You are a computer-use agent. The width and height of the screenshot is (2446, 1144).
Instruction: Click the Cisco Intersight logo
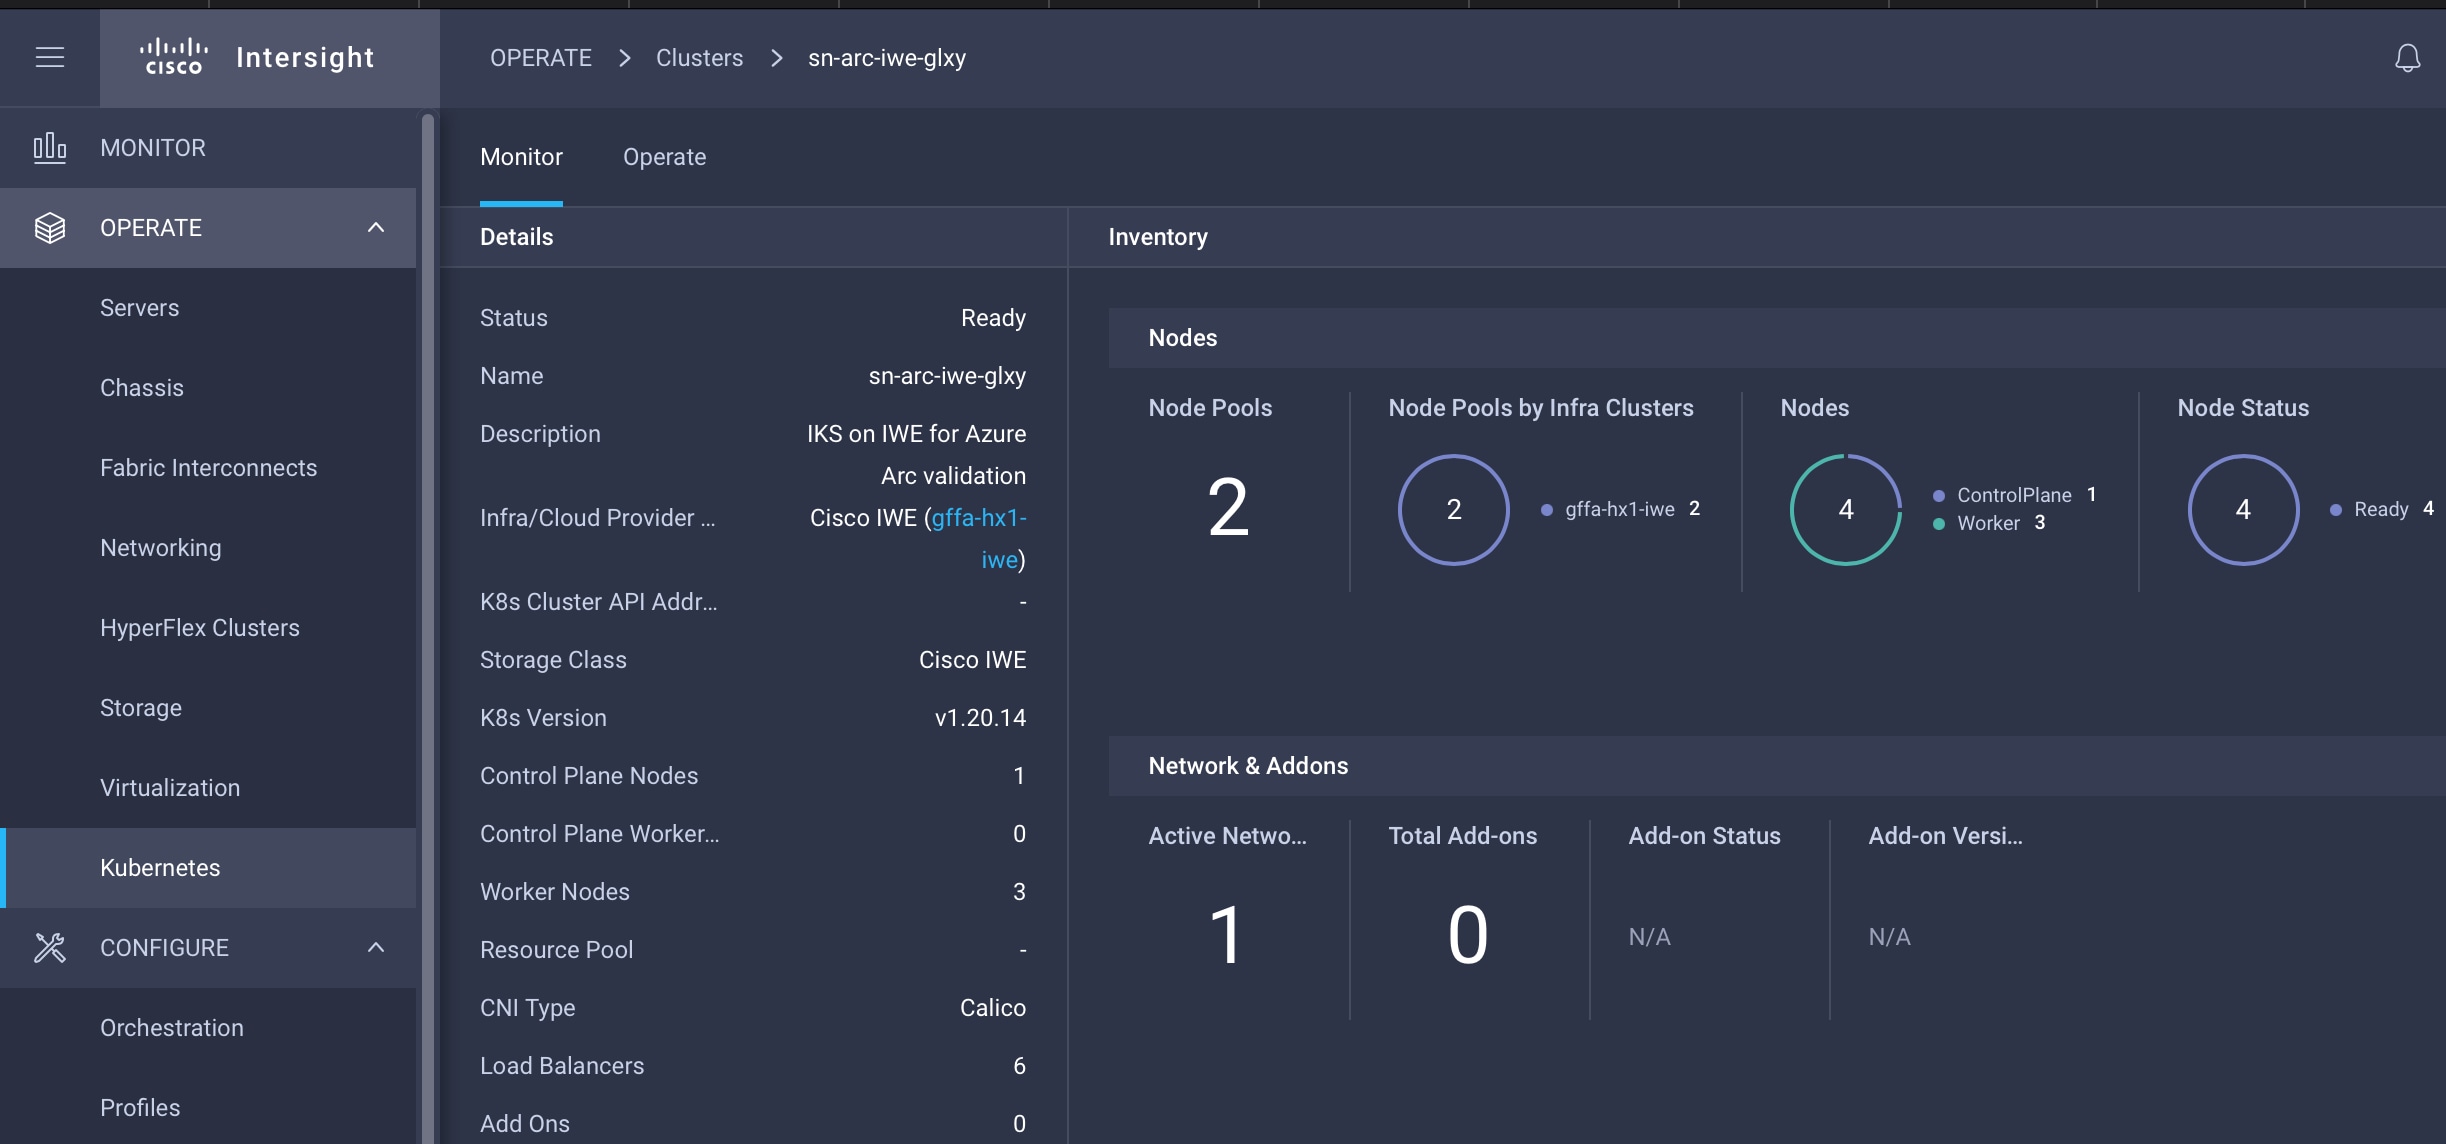[257, 57]
